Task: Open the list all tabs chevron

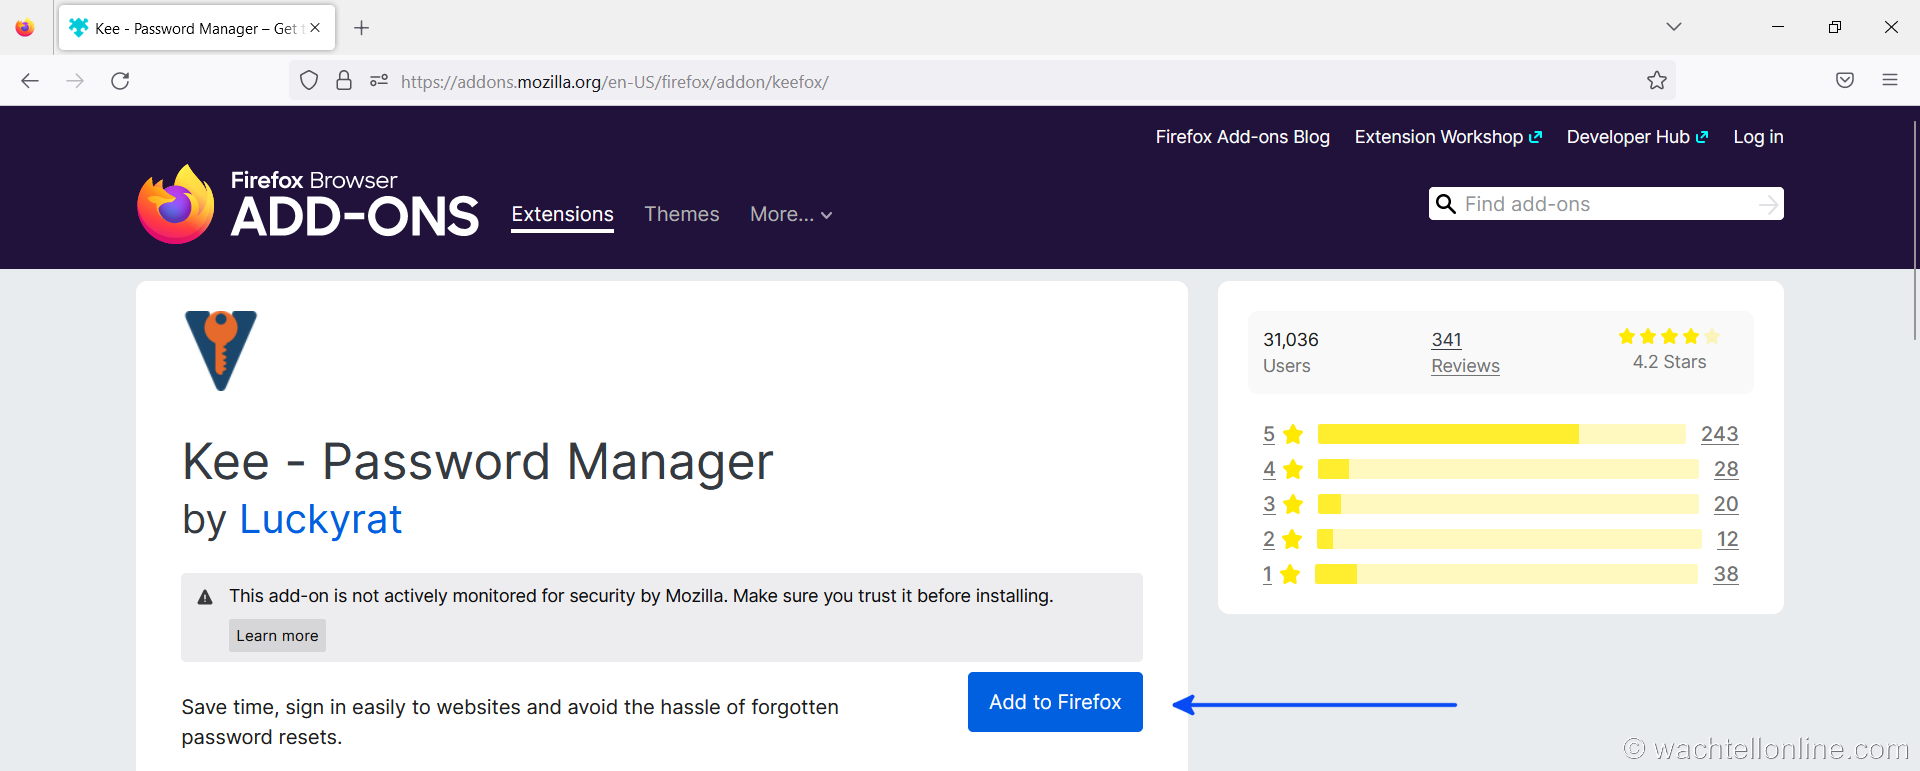Action: tap(1674, 27)
